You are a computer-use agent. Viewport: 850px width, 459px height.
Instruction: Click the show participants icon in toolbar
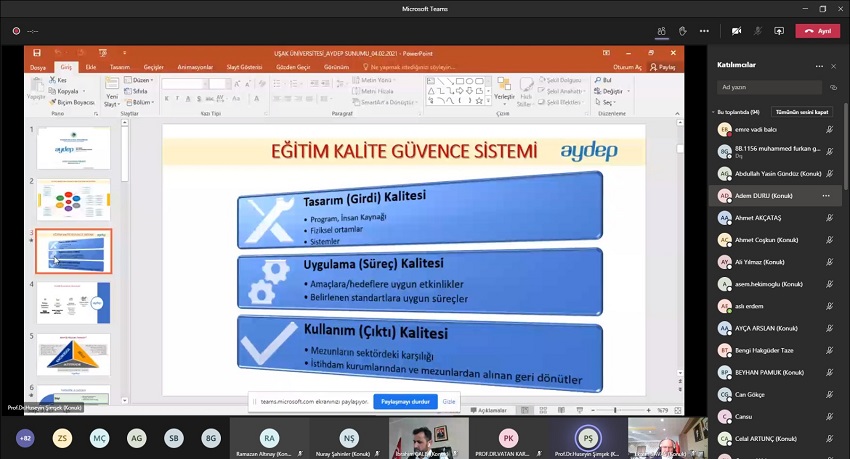pos(661,31)
